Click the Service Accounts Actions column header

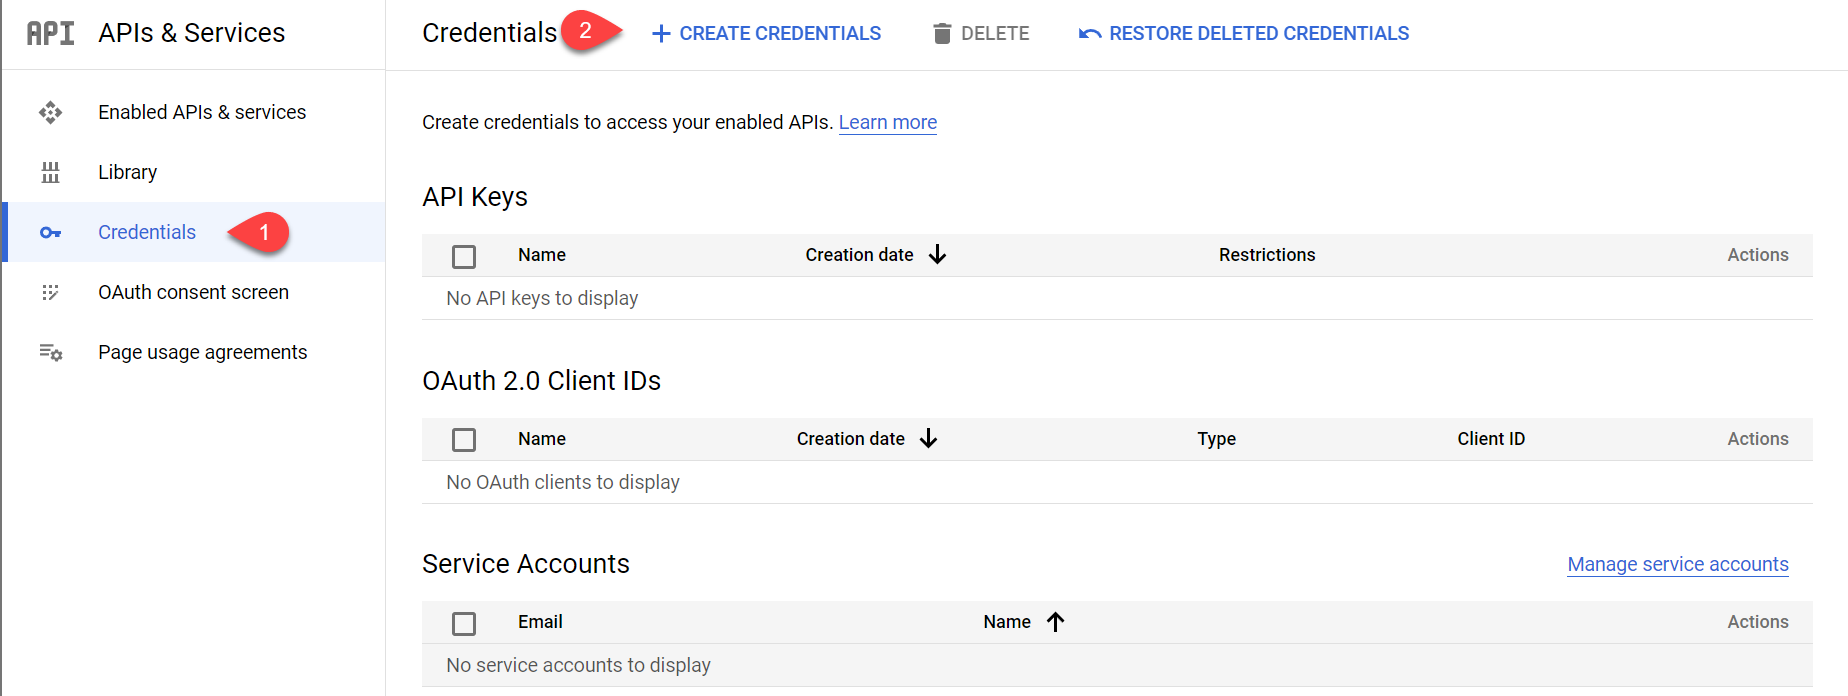pos(1758,622)
